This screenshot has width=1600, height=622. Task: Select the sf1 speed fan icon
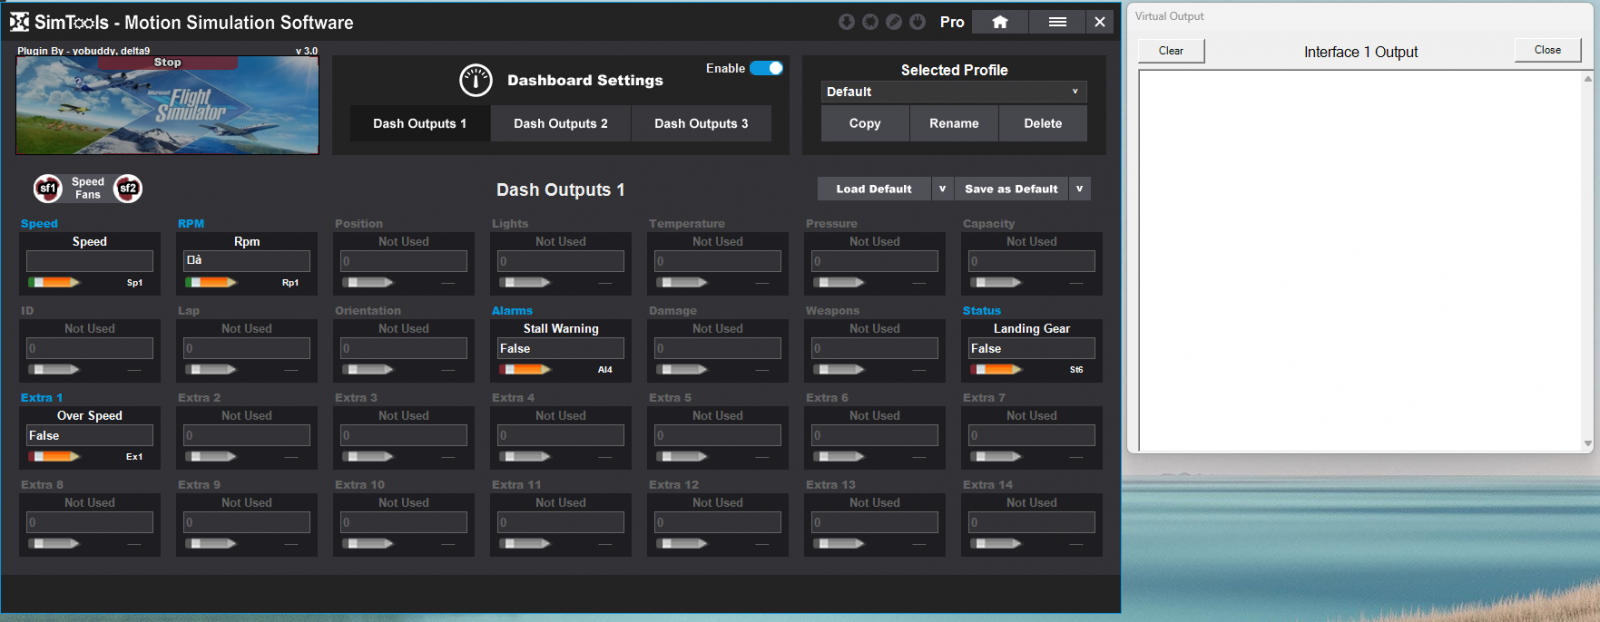tap(48, 188)
